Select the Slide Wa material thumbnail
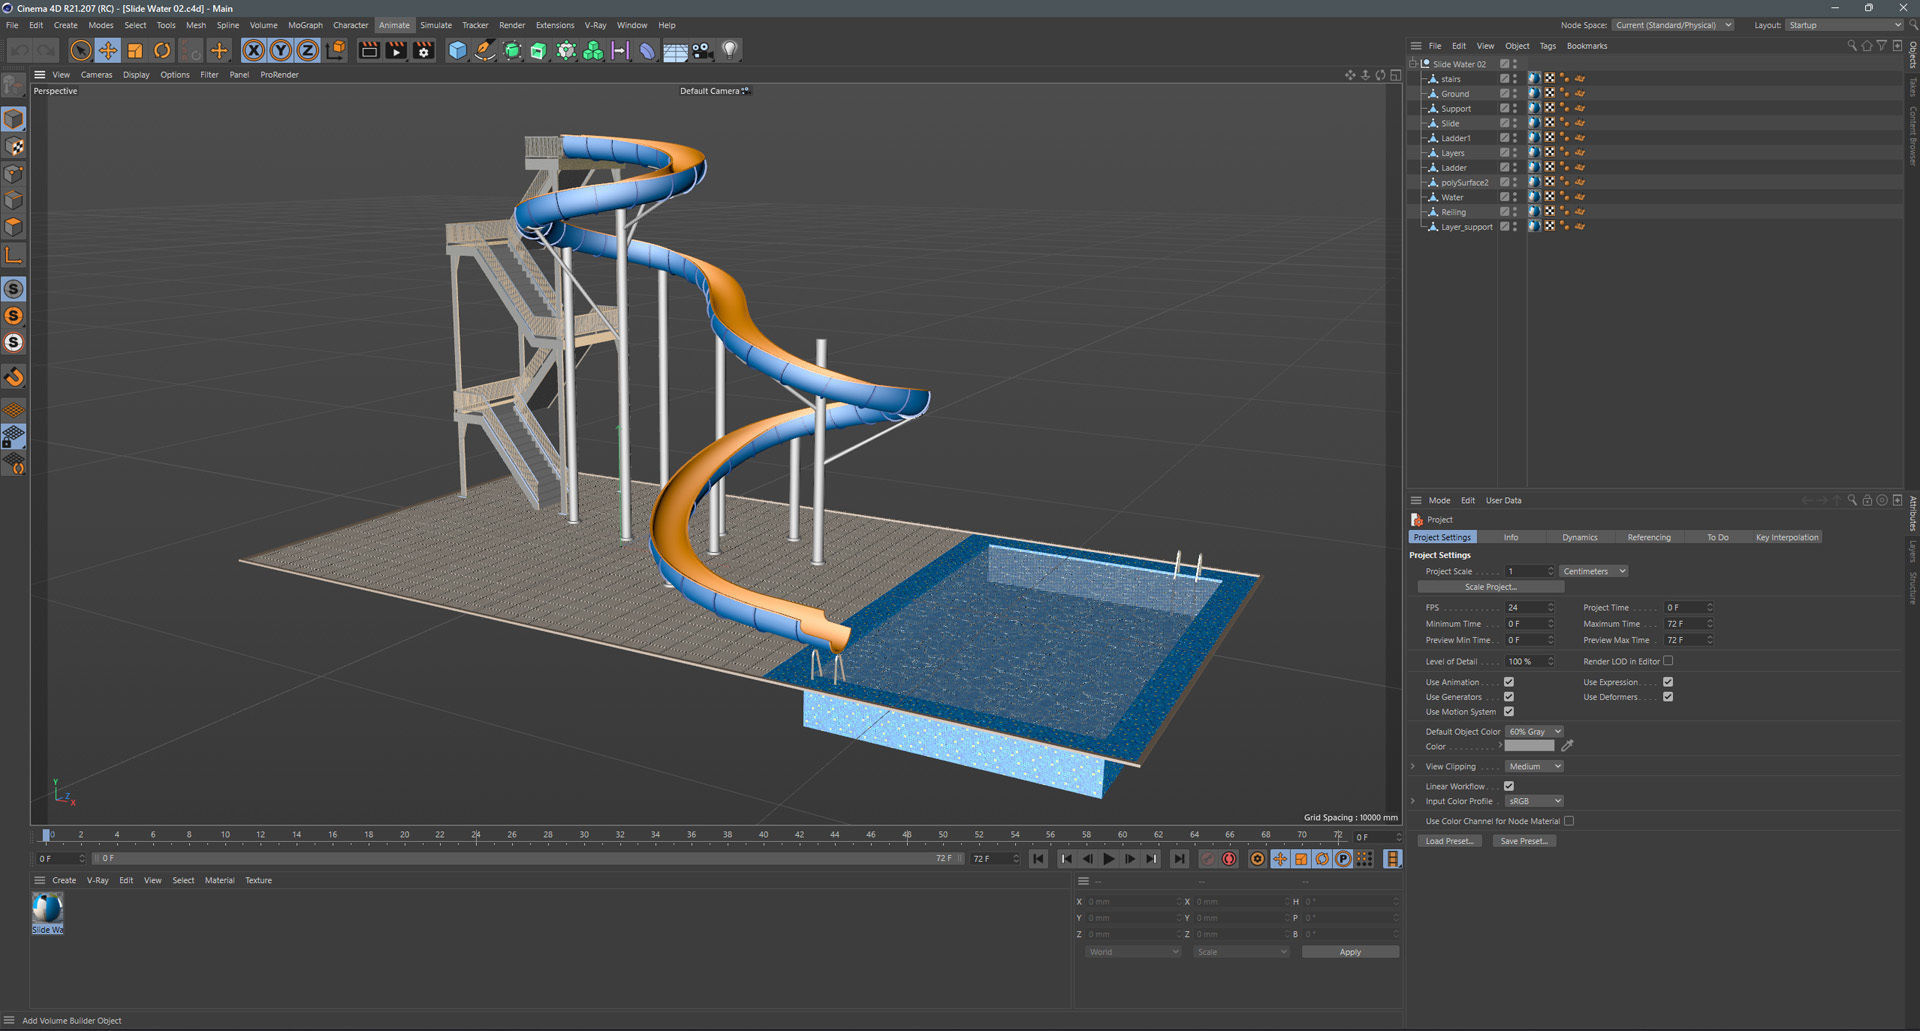The height and width of the screenshot is (1031, 1920). pyautogui.click(x=47, y=908)
